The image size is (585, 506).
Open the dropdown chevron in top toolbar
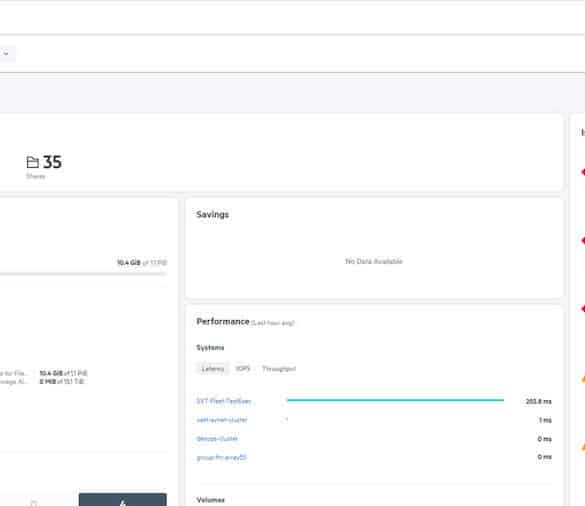(x=6, y=53)
